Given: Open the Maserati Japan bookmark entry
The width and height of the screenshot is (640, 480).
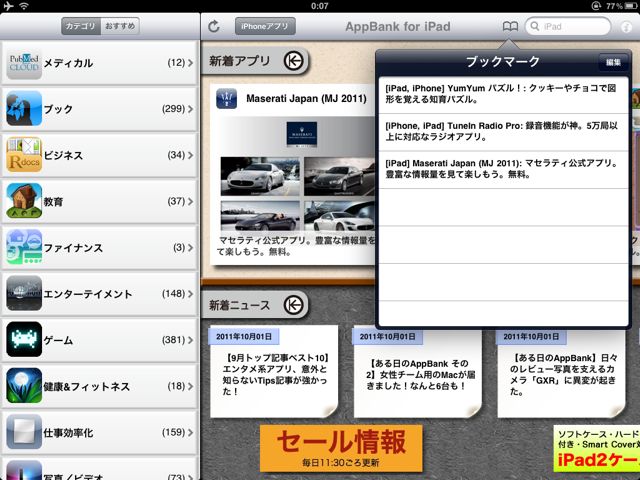Looking at the screenshot, I should [x=503, y=170].
